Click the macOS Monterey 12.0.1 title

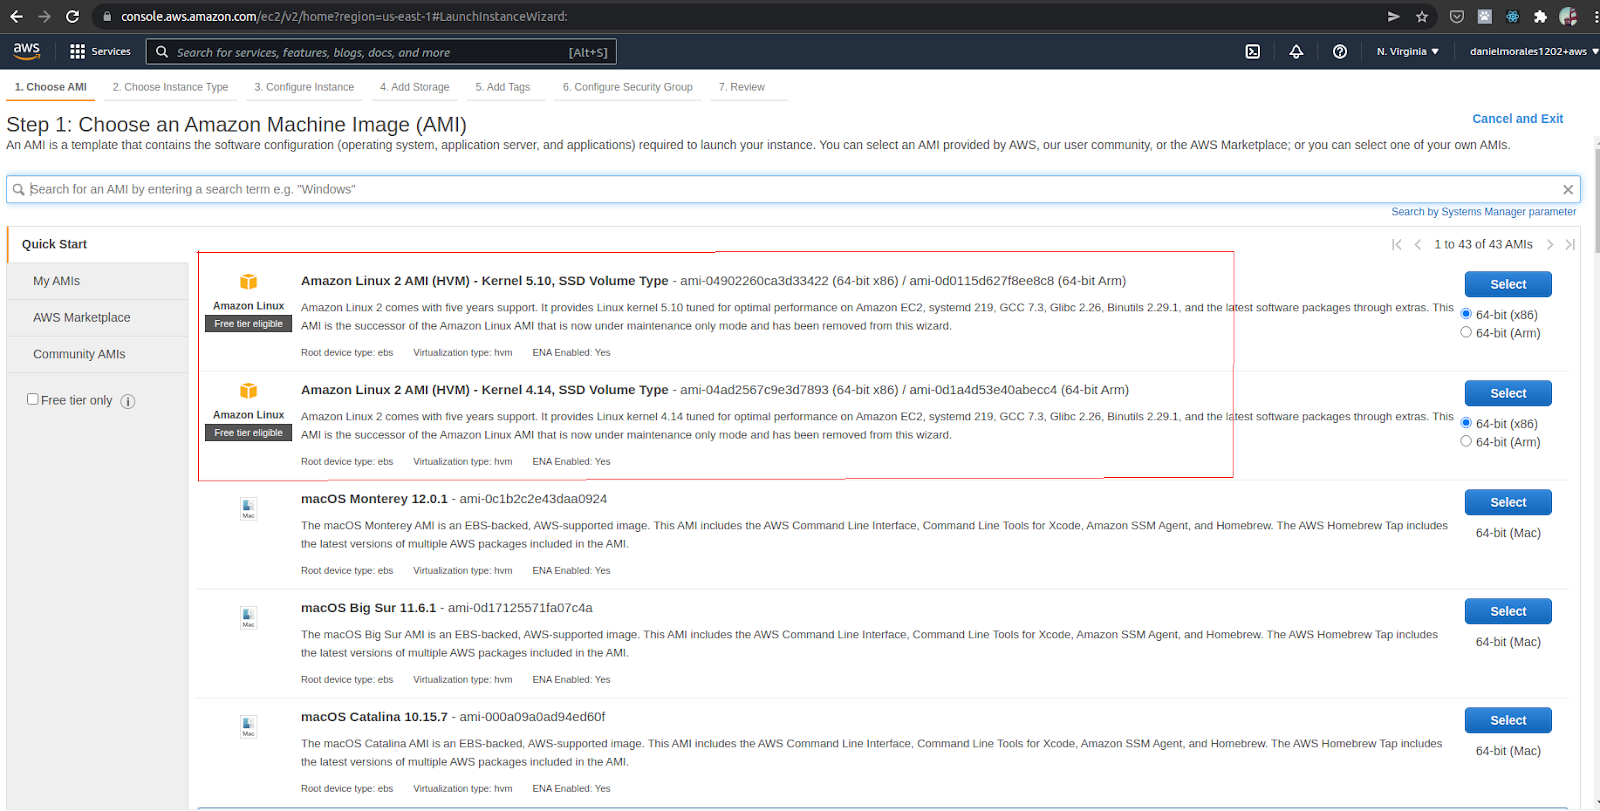point(374,499)
